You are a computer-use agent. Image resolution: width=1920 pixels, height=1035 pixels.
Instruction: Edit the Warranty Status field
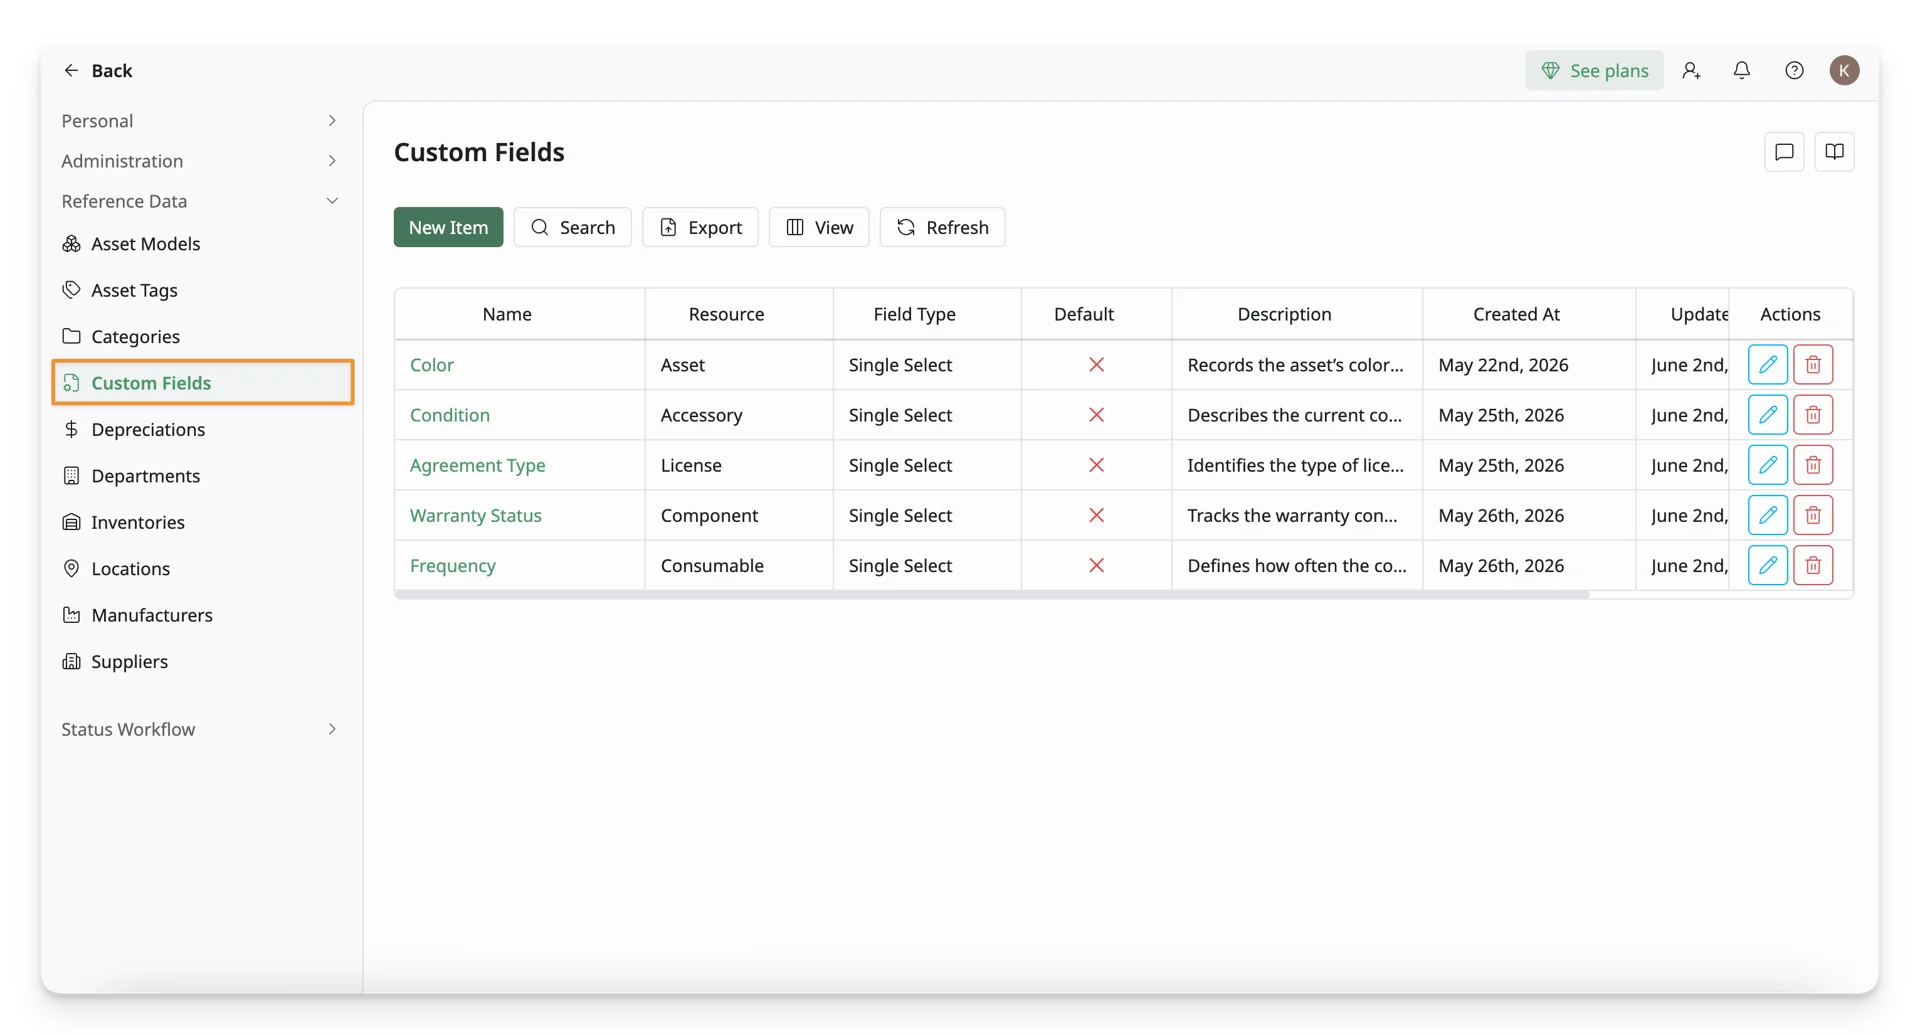[1767, 515]
